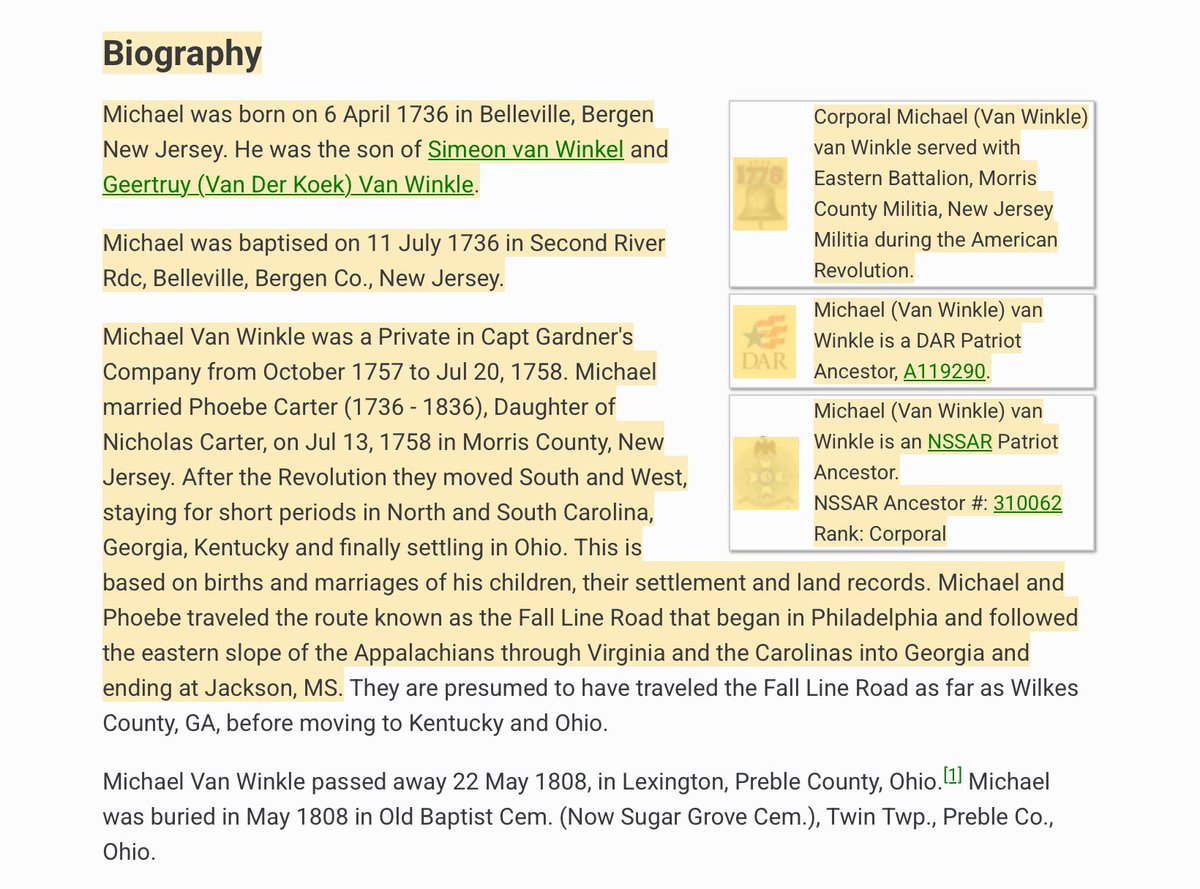
Task: Open the Geertruy (Van Der Koek) Van Winkle link
Action: point(286,184)
